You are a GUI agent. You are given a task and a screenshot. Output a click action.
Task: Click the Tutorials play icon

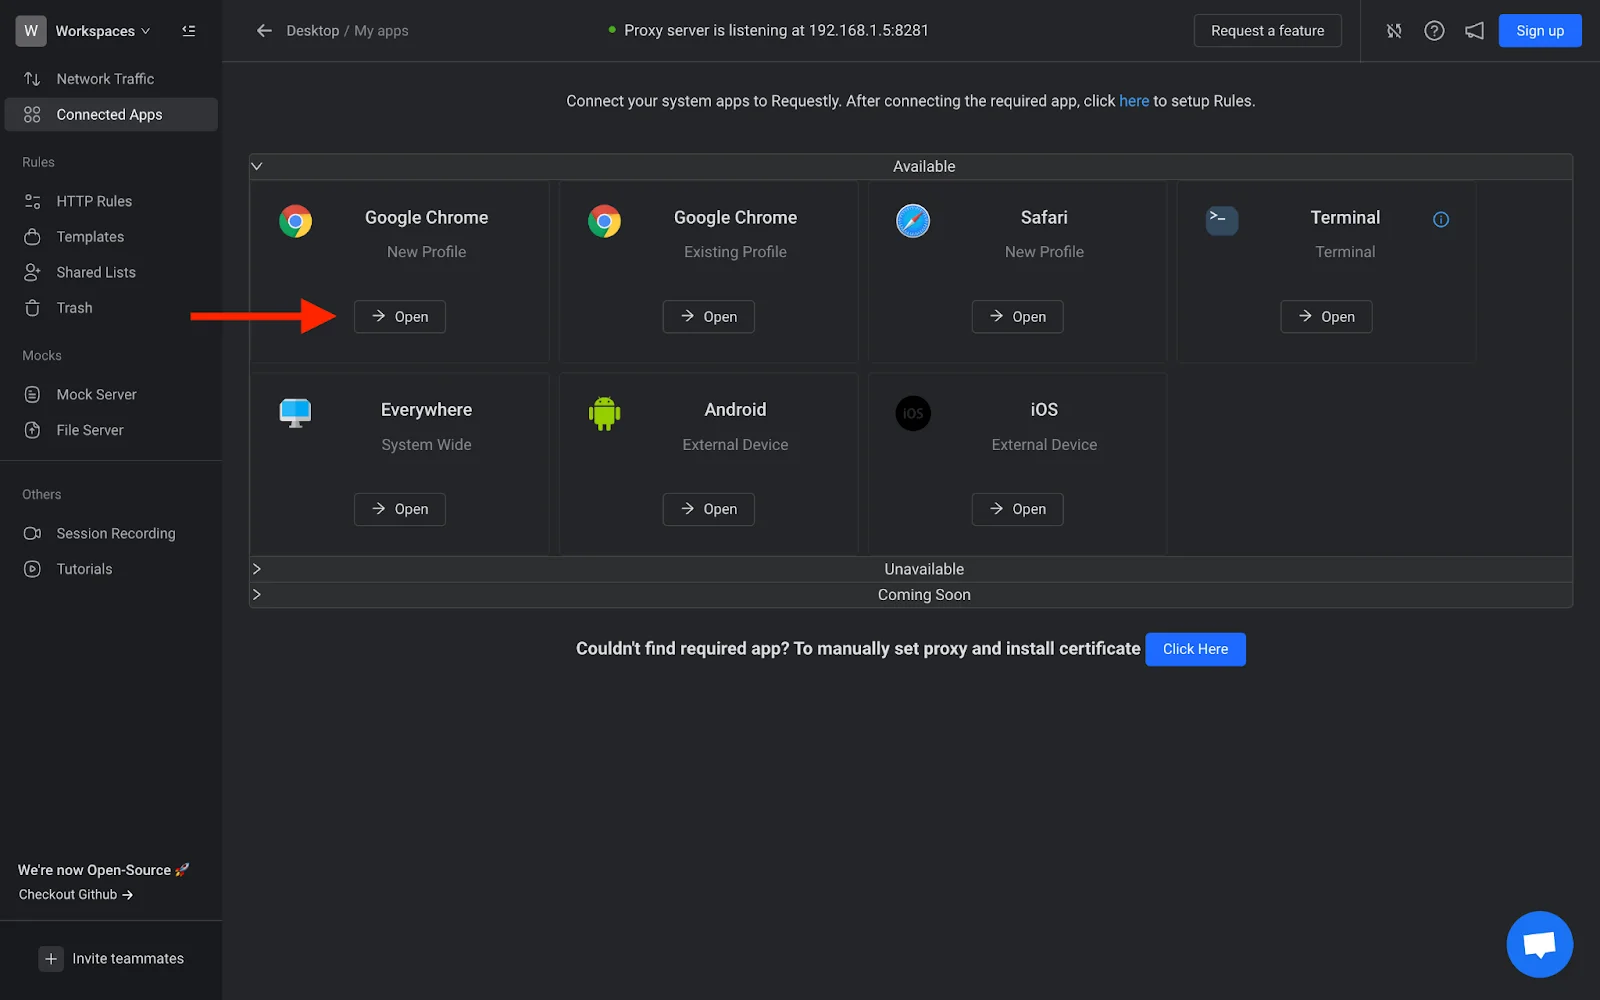point(32,569)
